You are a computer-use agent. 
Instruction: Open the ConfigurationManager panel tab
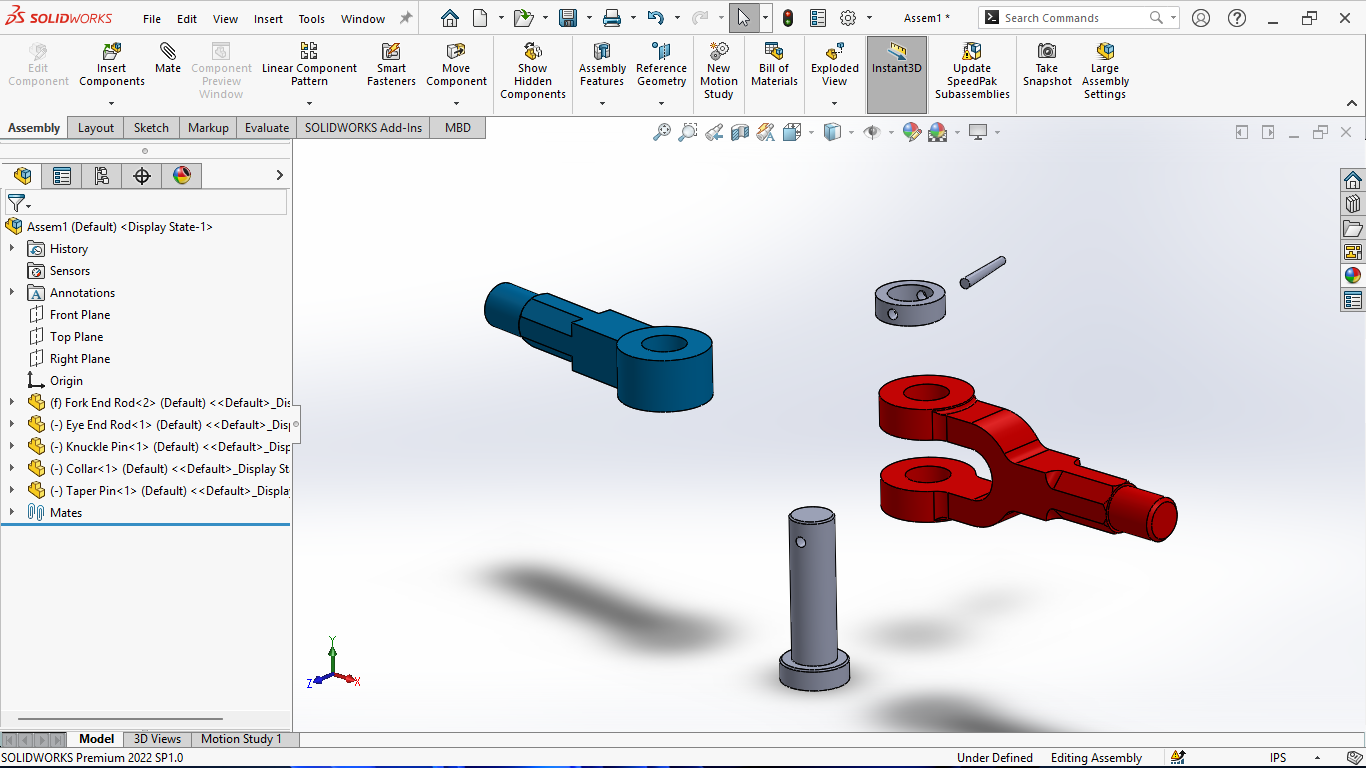pos(101,176)
